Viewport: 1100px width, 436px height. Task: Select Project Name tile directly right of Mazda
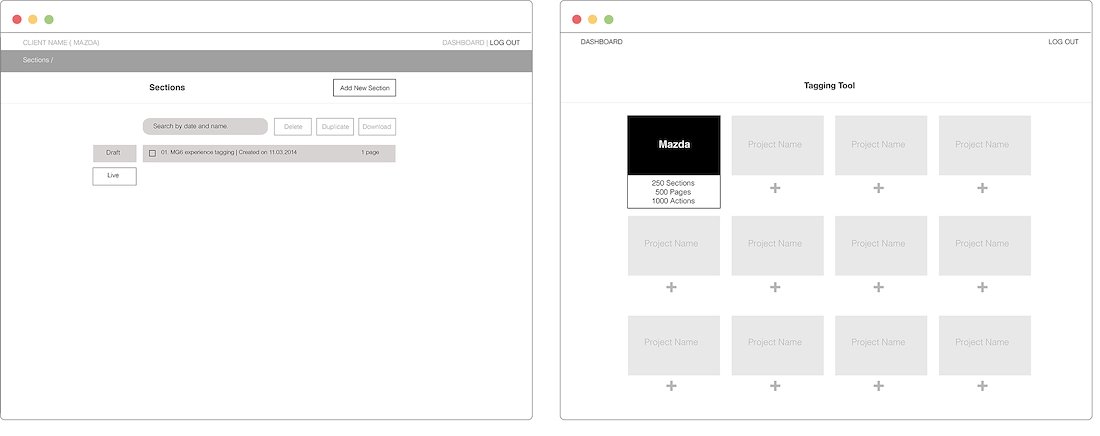point(777,145)
